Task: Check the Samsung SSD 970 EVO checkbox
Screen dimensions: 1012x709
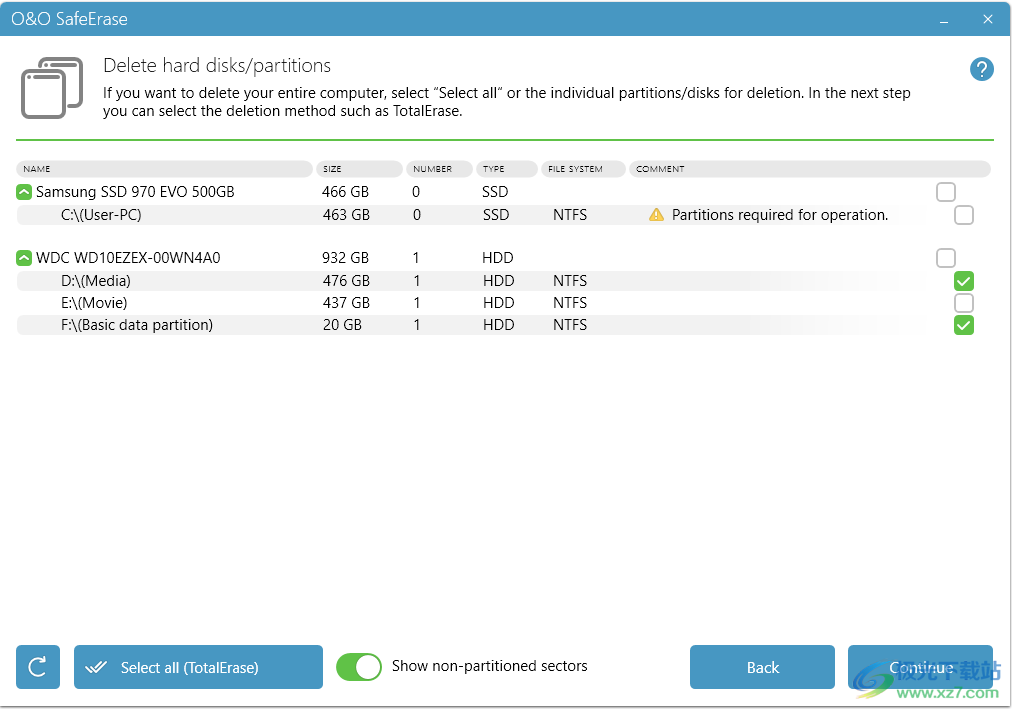Action: (x=946, y=192)
